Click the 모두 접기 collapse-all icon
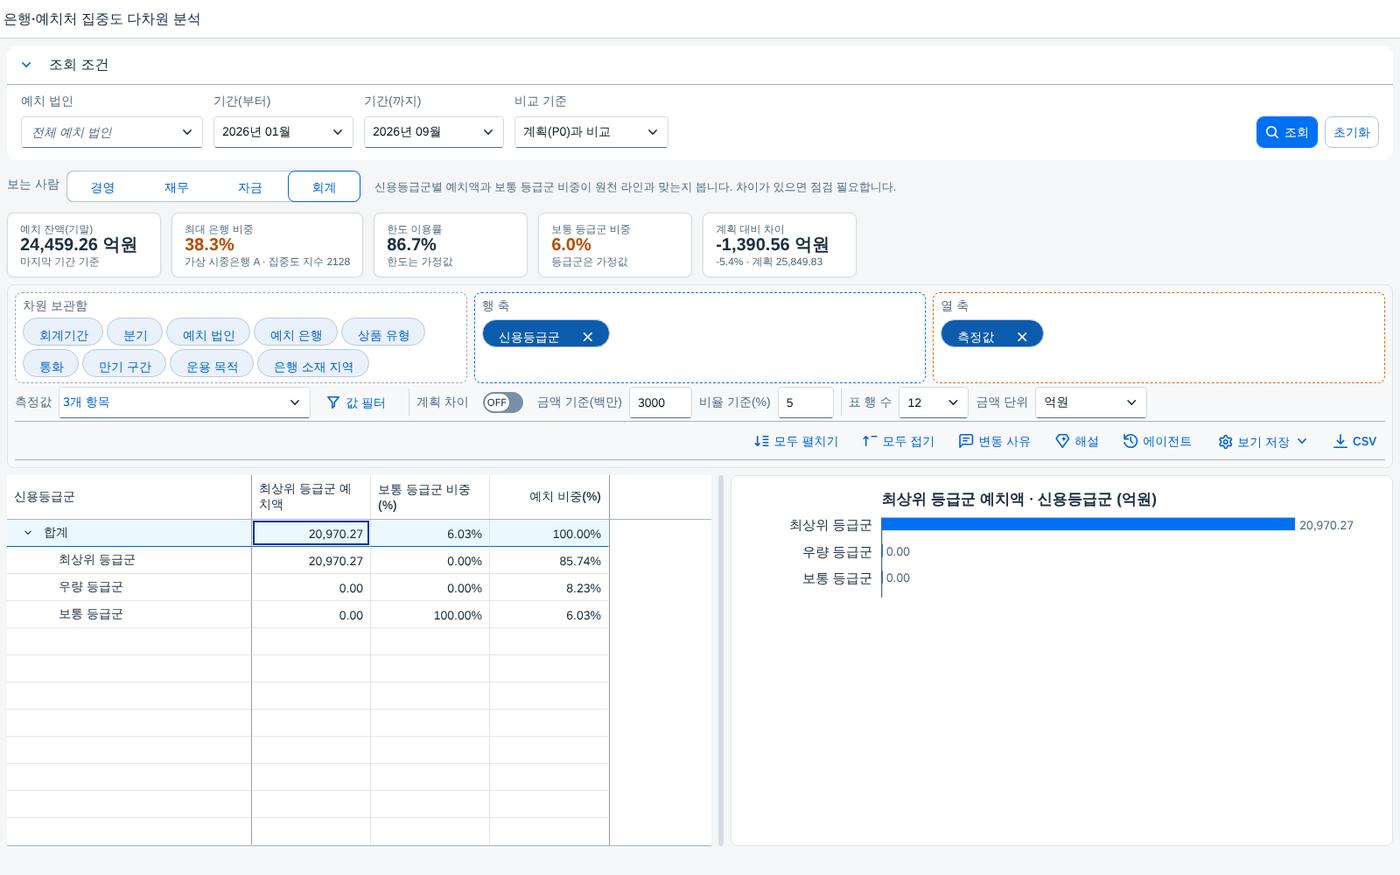Screen dimensions: 1400x875 click(869, 441)
